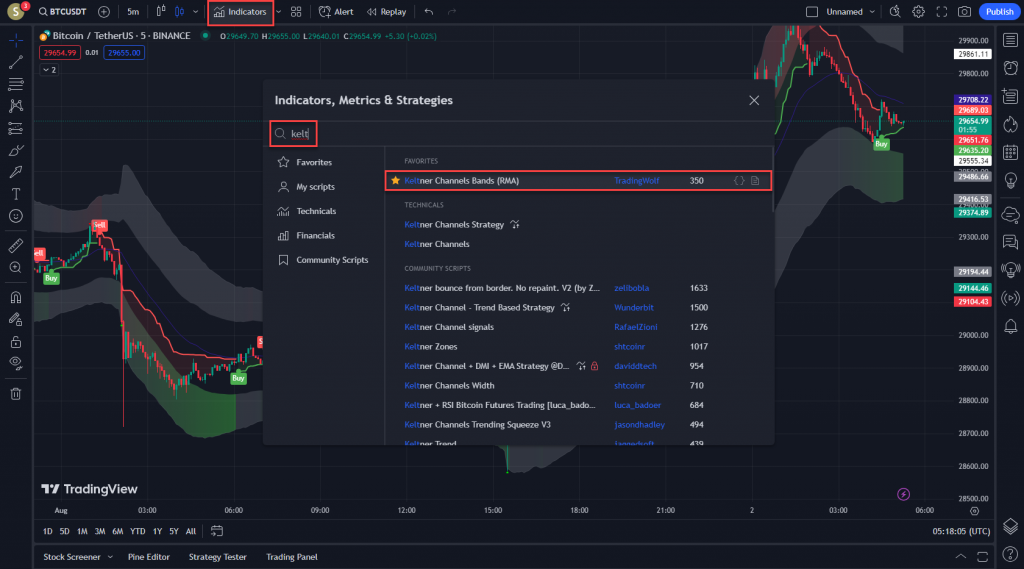Image resolution: width=1024 pixels, height=569 pixels.
Task: Add Keltner Channel signals script
Action: tap(449, 327)
